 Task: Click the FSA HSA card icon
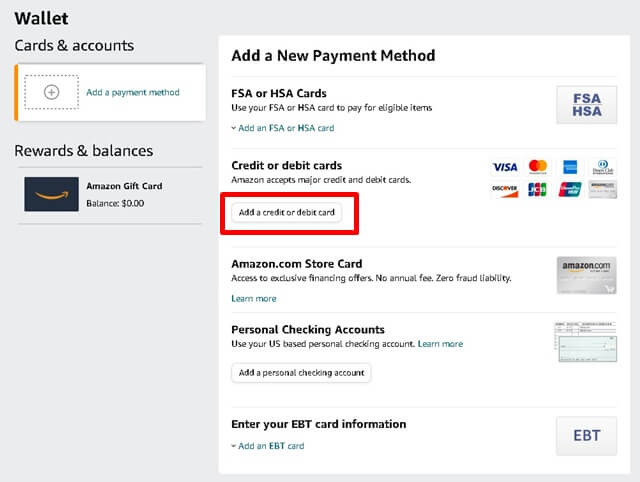pyautogui.click(x=586, y=105)
